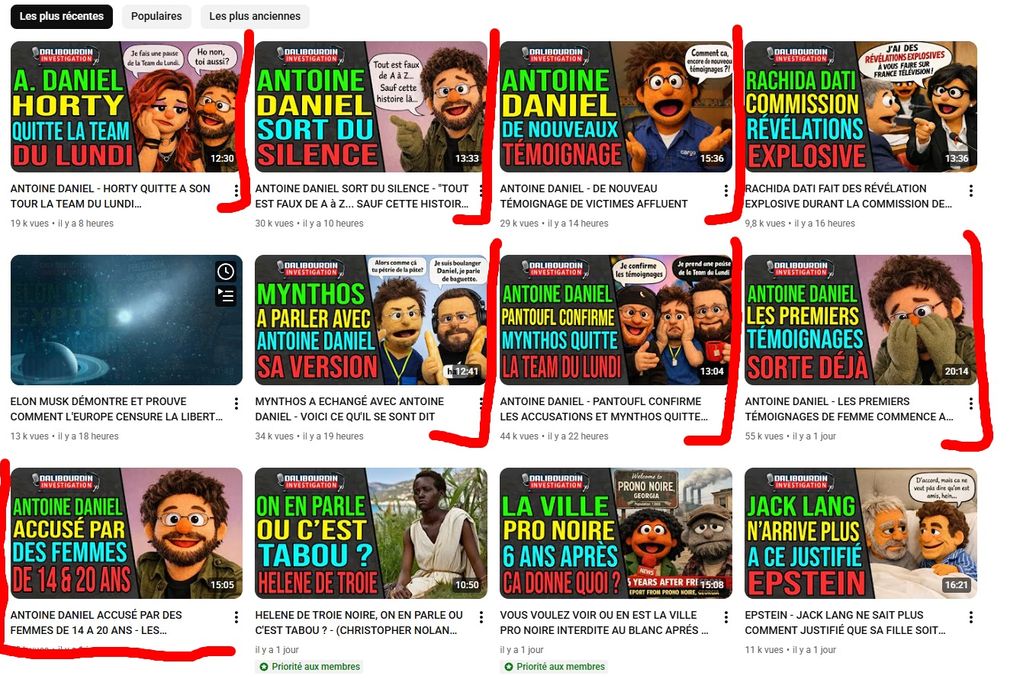This screenshot has width=1024, height=679.
Task: Open the "Jack Lang Epstein" thumbnail
Action: pyautogui.click(x=861, y=533)
